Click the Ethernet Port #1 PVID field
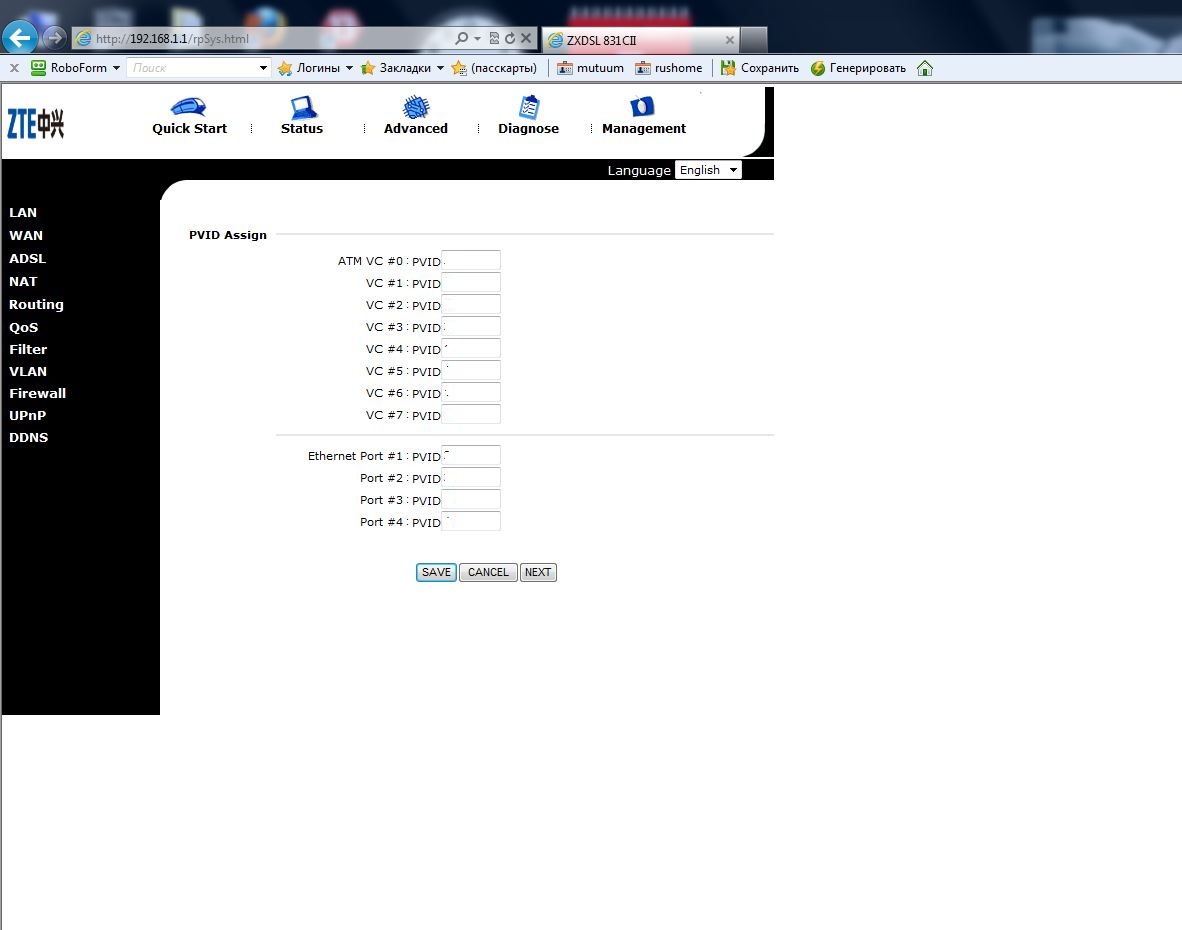Viewport: 1182px width, 930px height. [471, 456]
